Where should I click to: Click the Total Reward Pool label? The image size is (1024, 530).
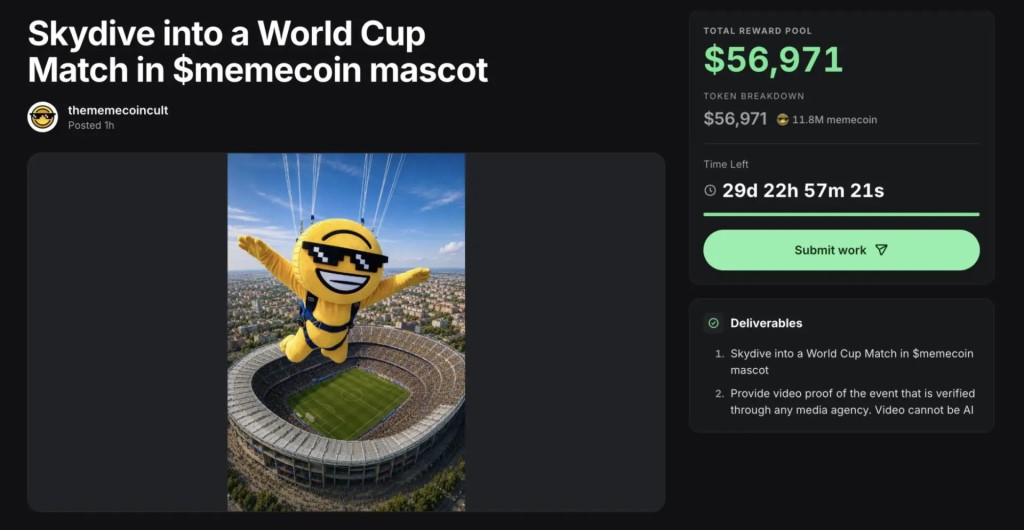(758, 31)
